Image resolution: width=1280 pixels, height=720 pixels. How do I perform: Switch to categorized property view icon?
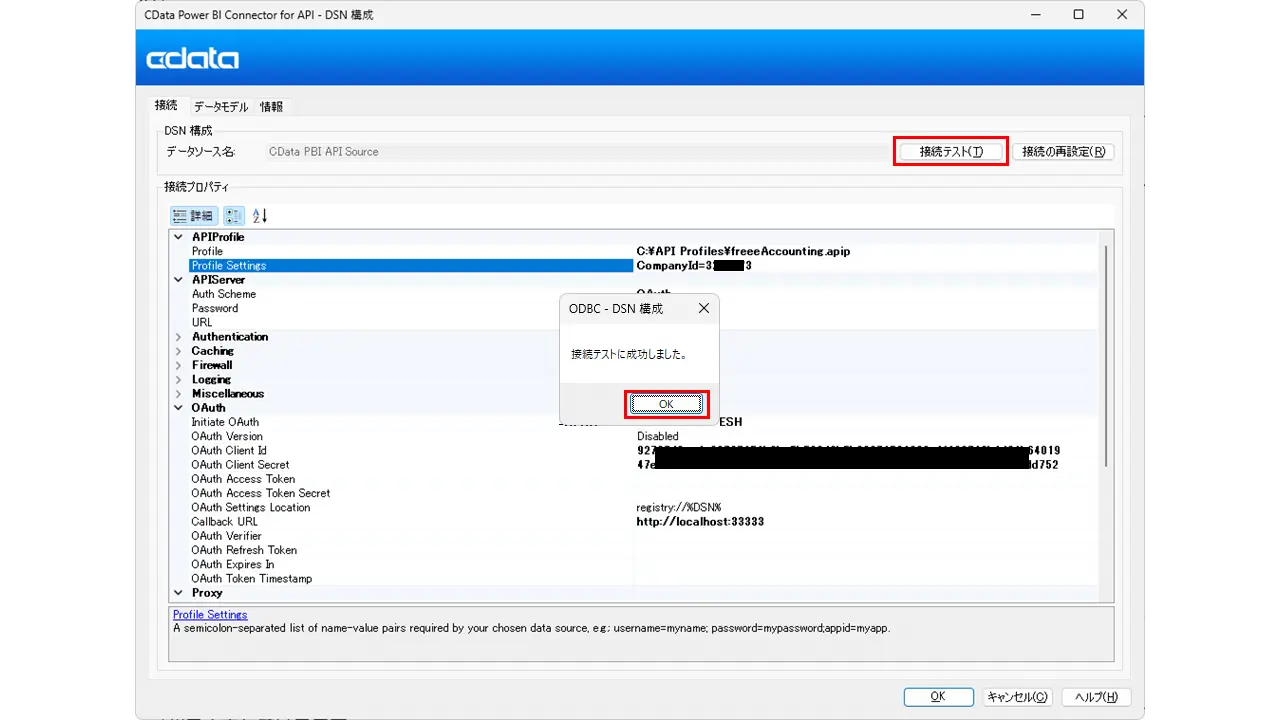click(x=234, y=215)
